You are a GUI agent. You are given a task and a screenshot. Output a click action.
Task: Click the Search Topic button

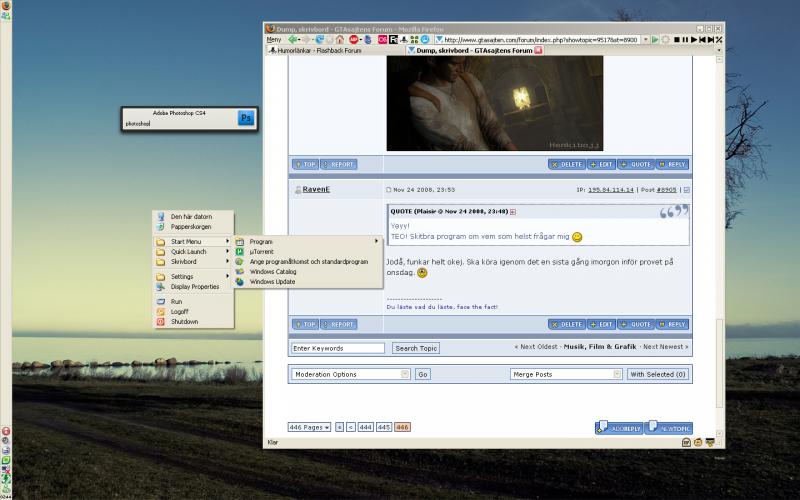pyautogui.click(x=416, y=348)
